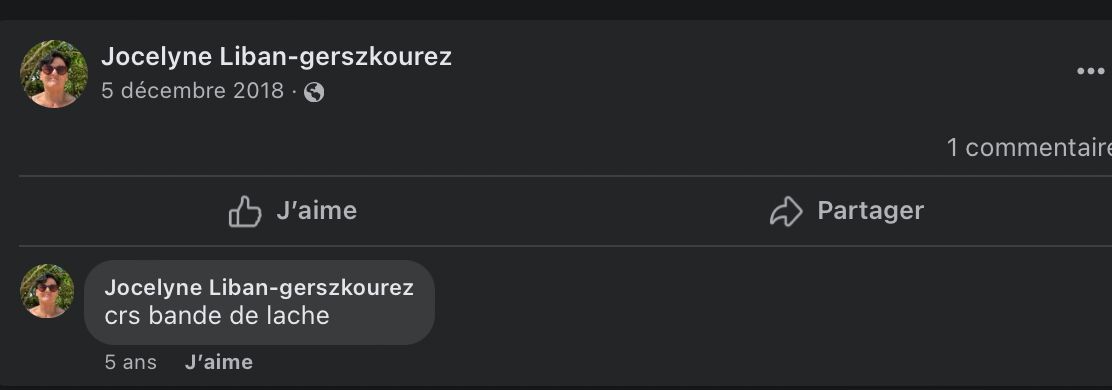1112x390 pixels.
Task: Click the commenter's name in the comment bubble
Action: coord(259,287)
